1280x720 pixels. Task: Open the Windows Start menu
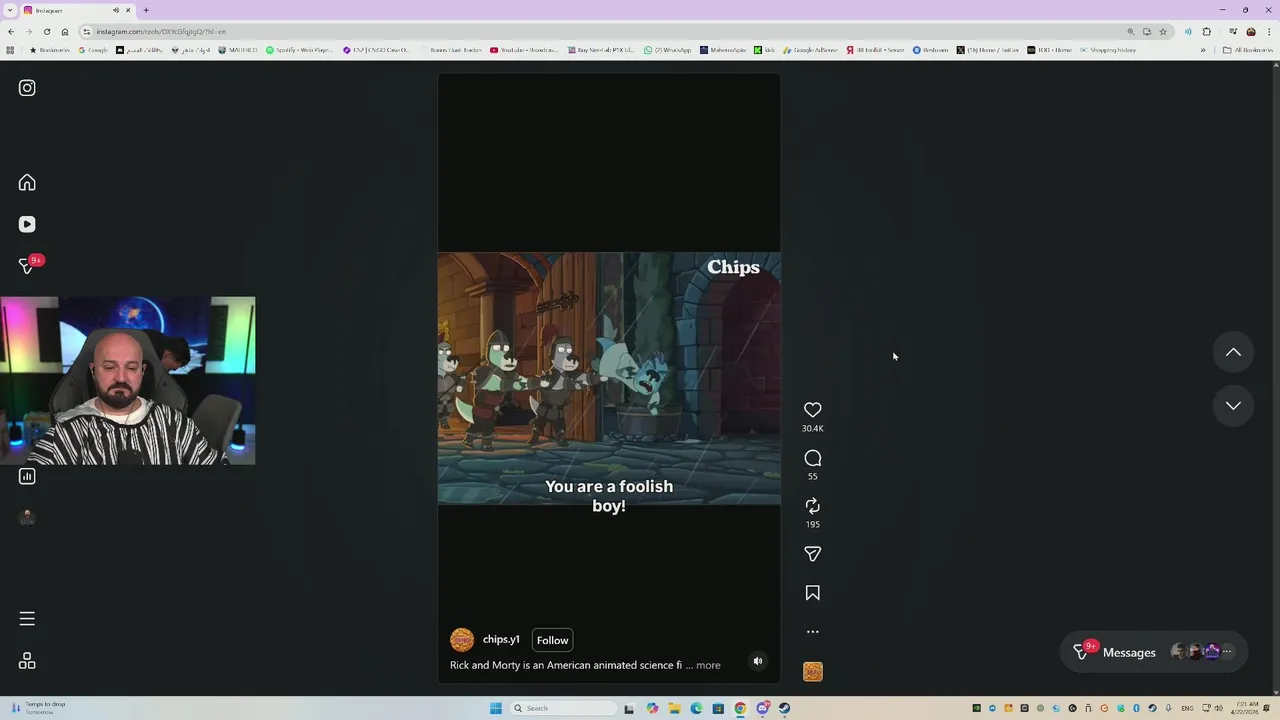[495, 708]
